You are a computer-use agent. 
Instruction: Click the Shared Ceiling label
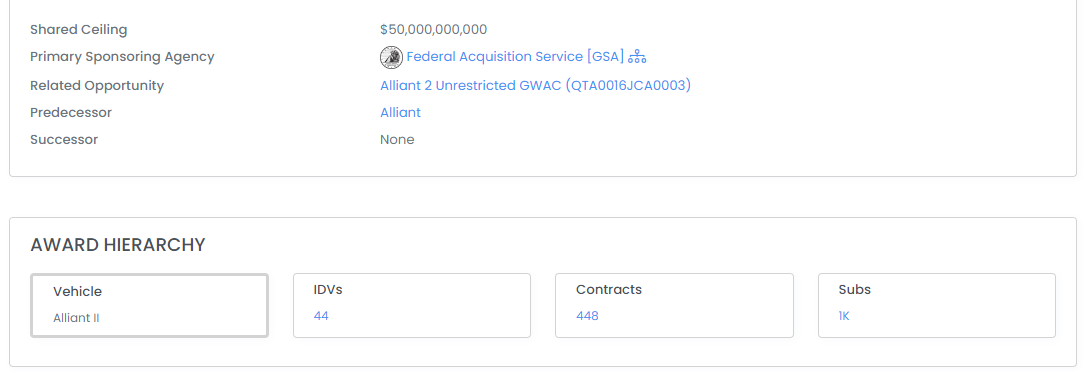click(x=79, y=30)
